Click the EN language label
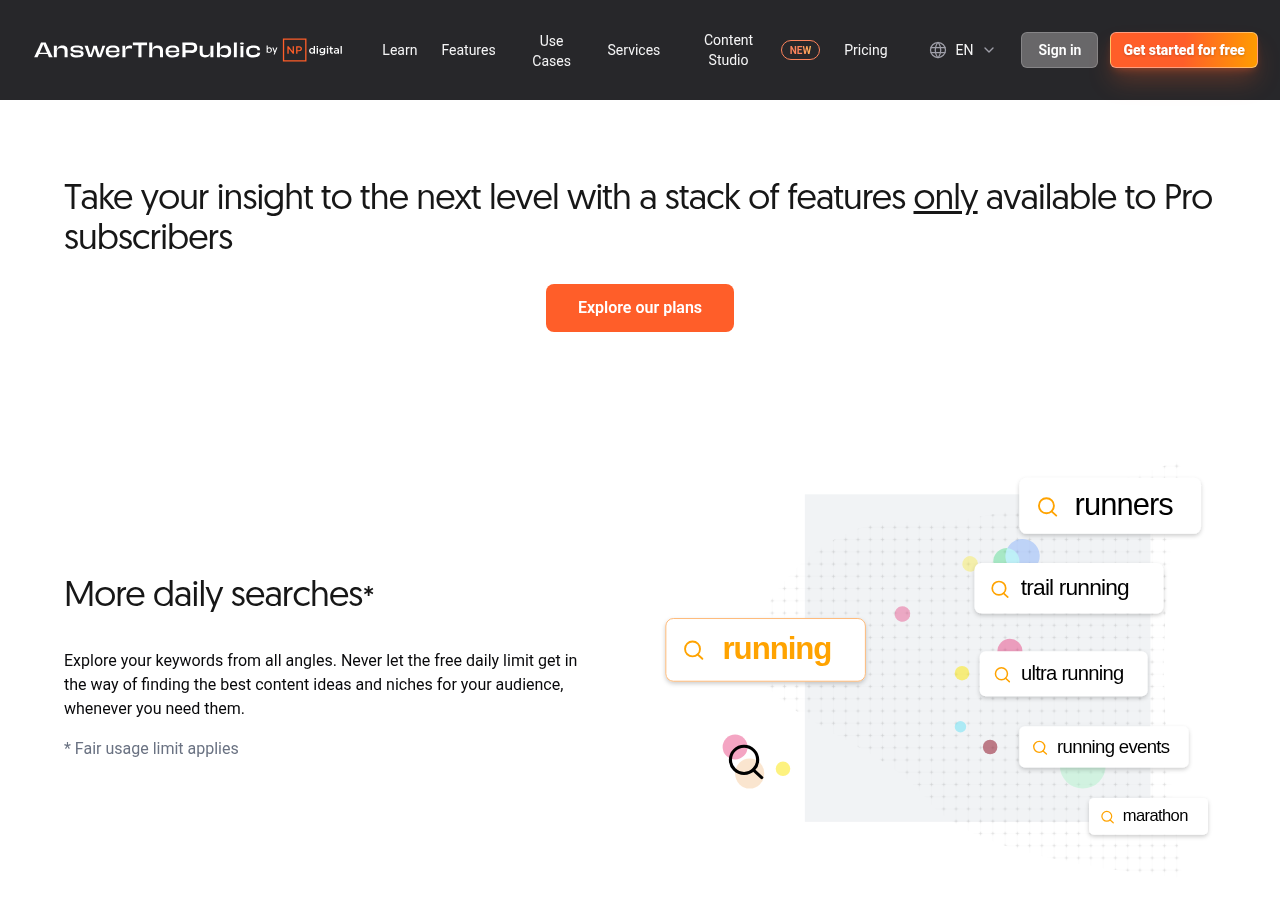Screen dimensions: 1280x900 click(x=964, y=50)
